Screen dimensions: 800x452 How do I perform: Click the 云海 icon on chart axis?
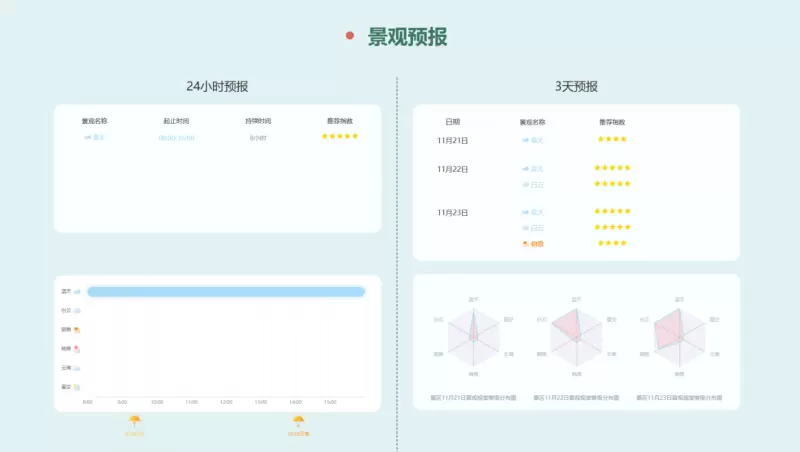77,367
